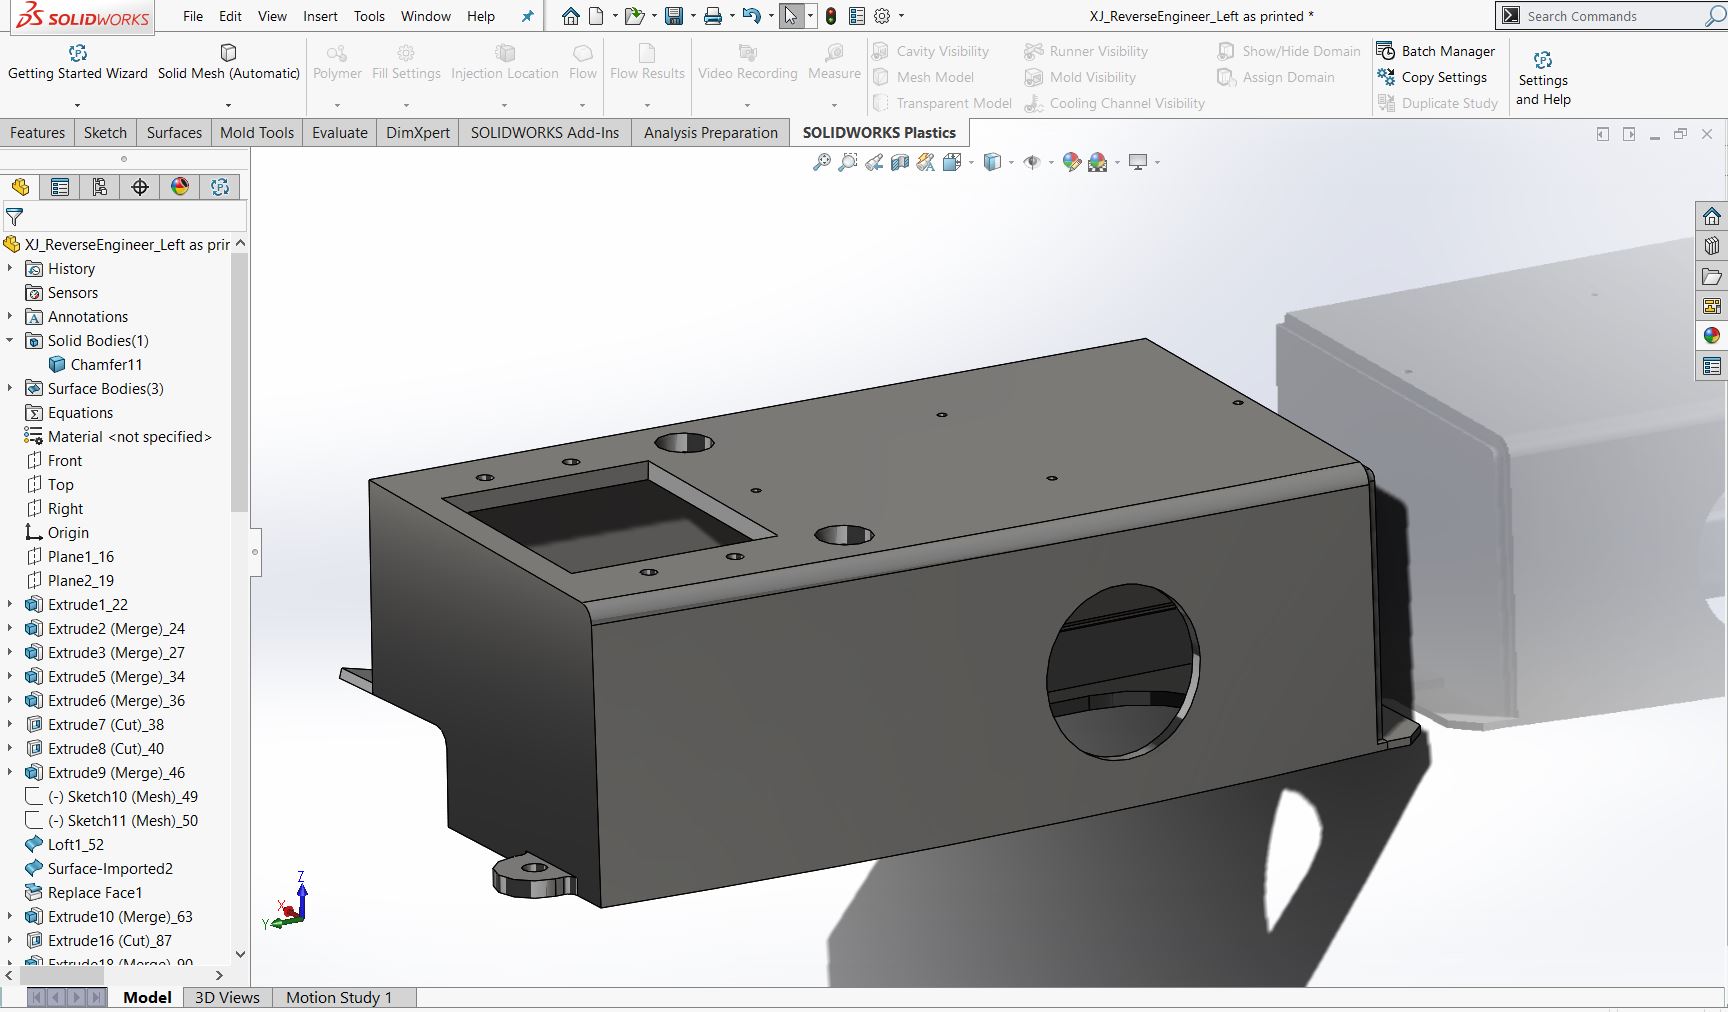The image size is (1728, 1012).
Task: Create Solid Mesh (Automatic)
Action: click(229, 62)
